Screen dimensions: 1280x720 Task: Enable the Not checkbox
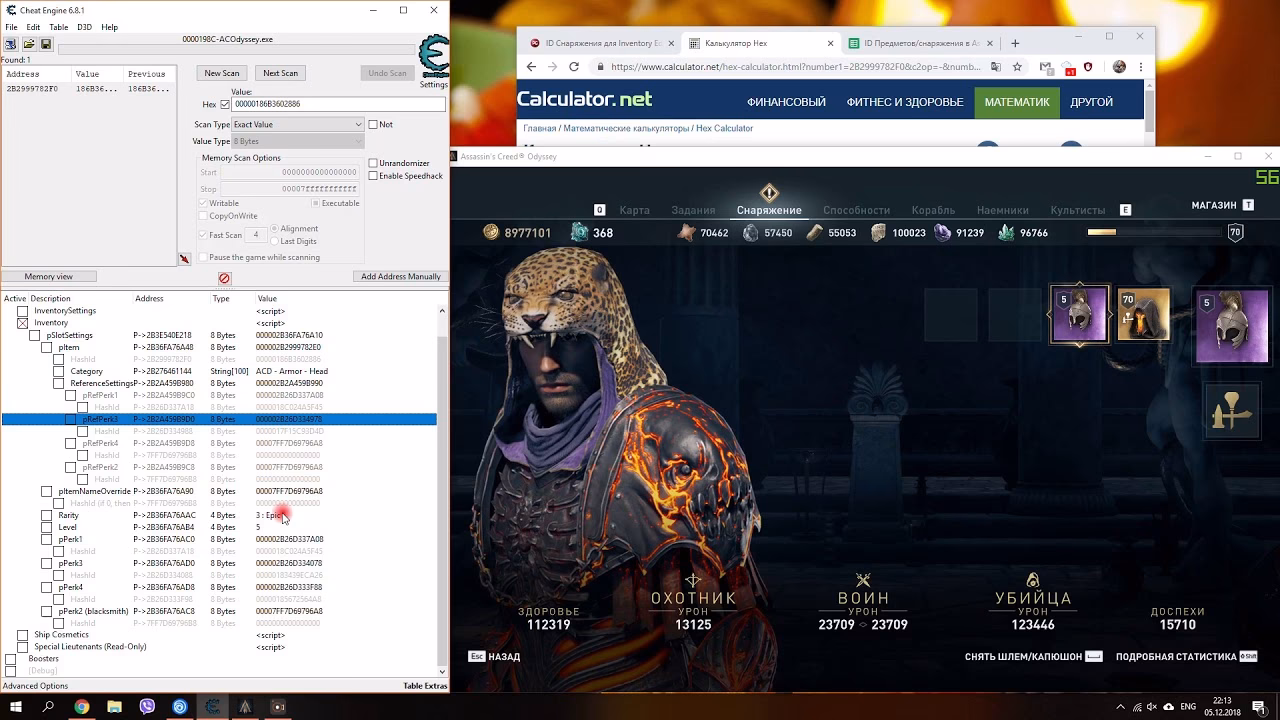373,124
